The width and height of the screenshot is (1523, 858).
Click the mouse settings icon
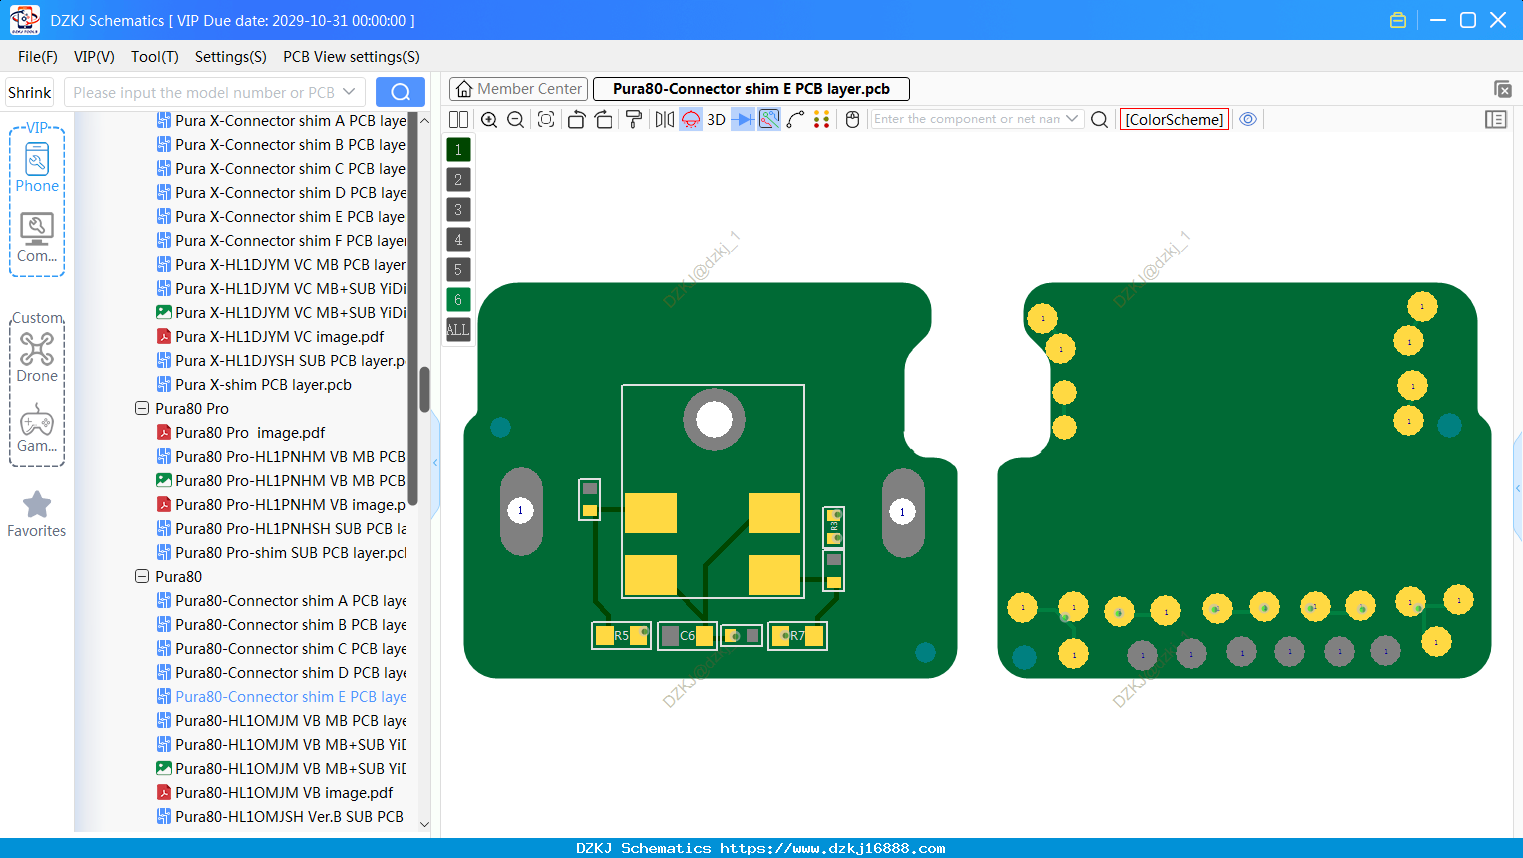point(853,119)
